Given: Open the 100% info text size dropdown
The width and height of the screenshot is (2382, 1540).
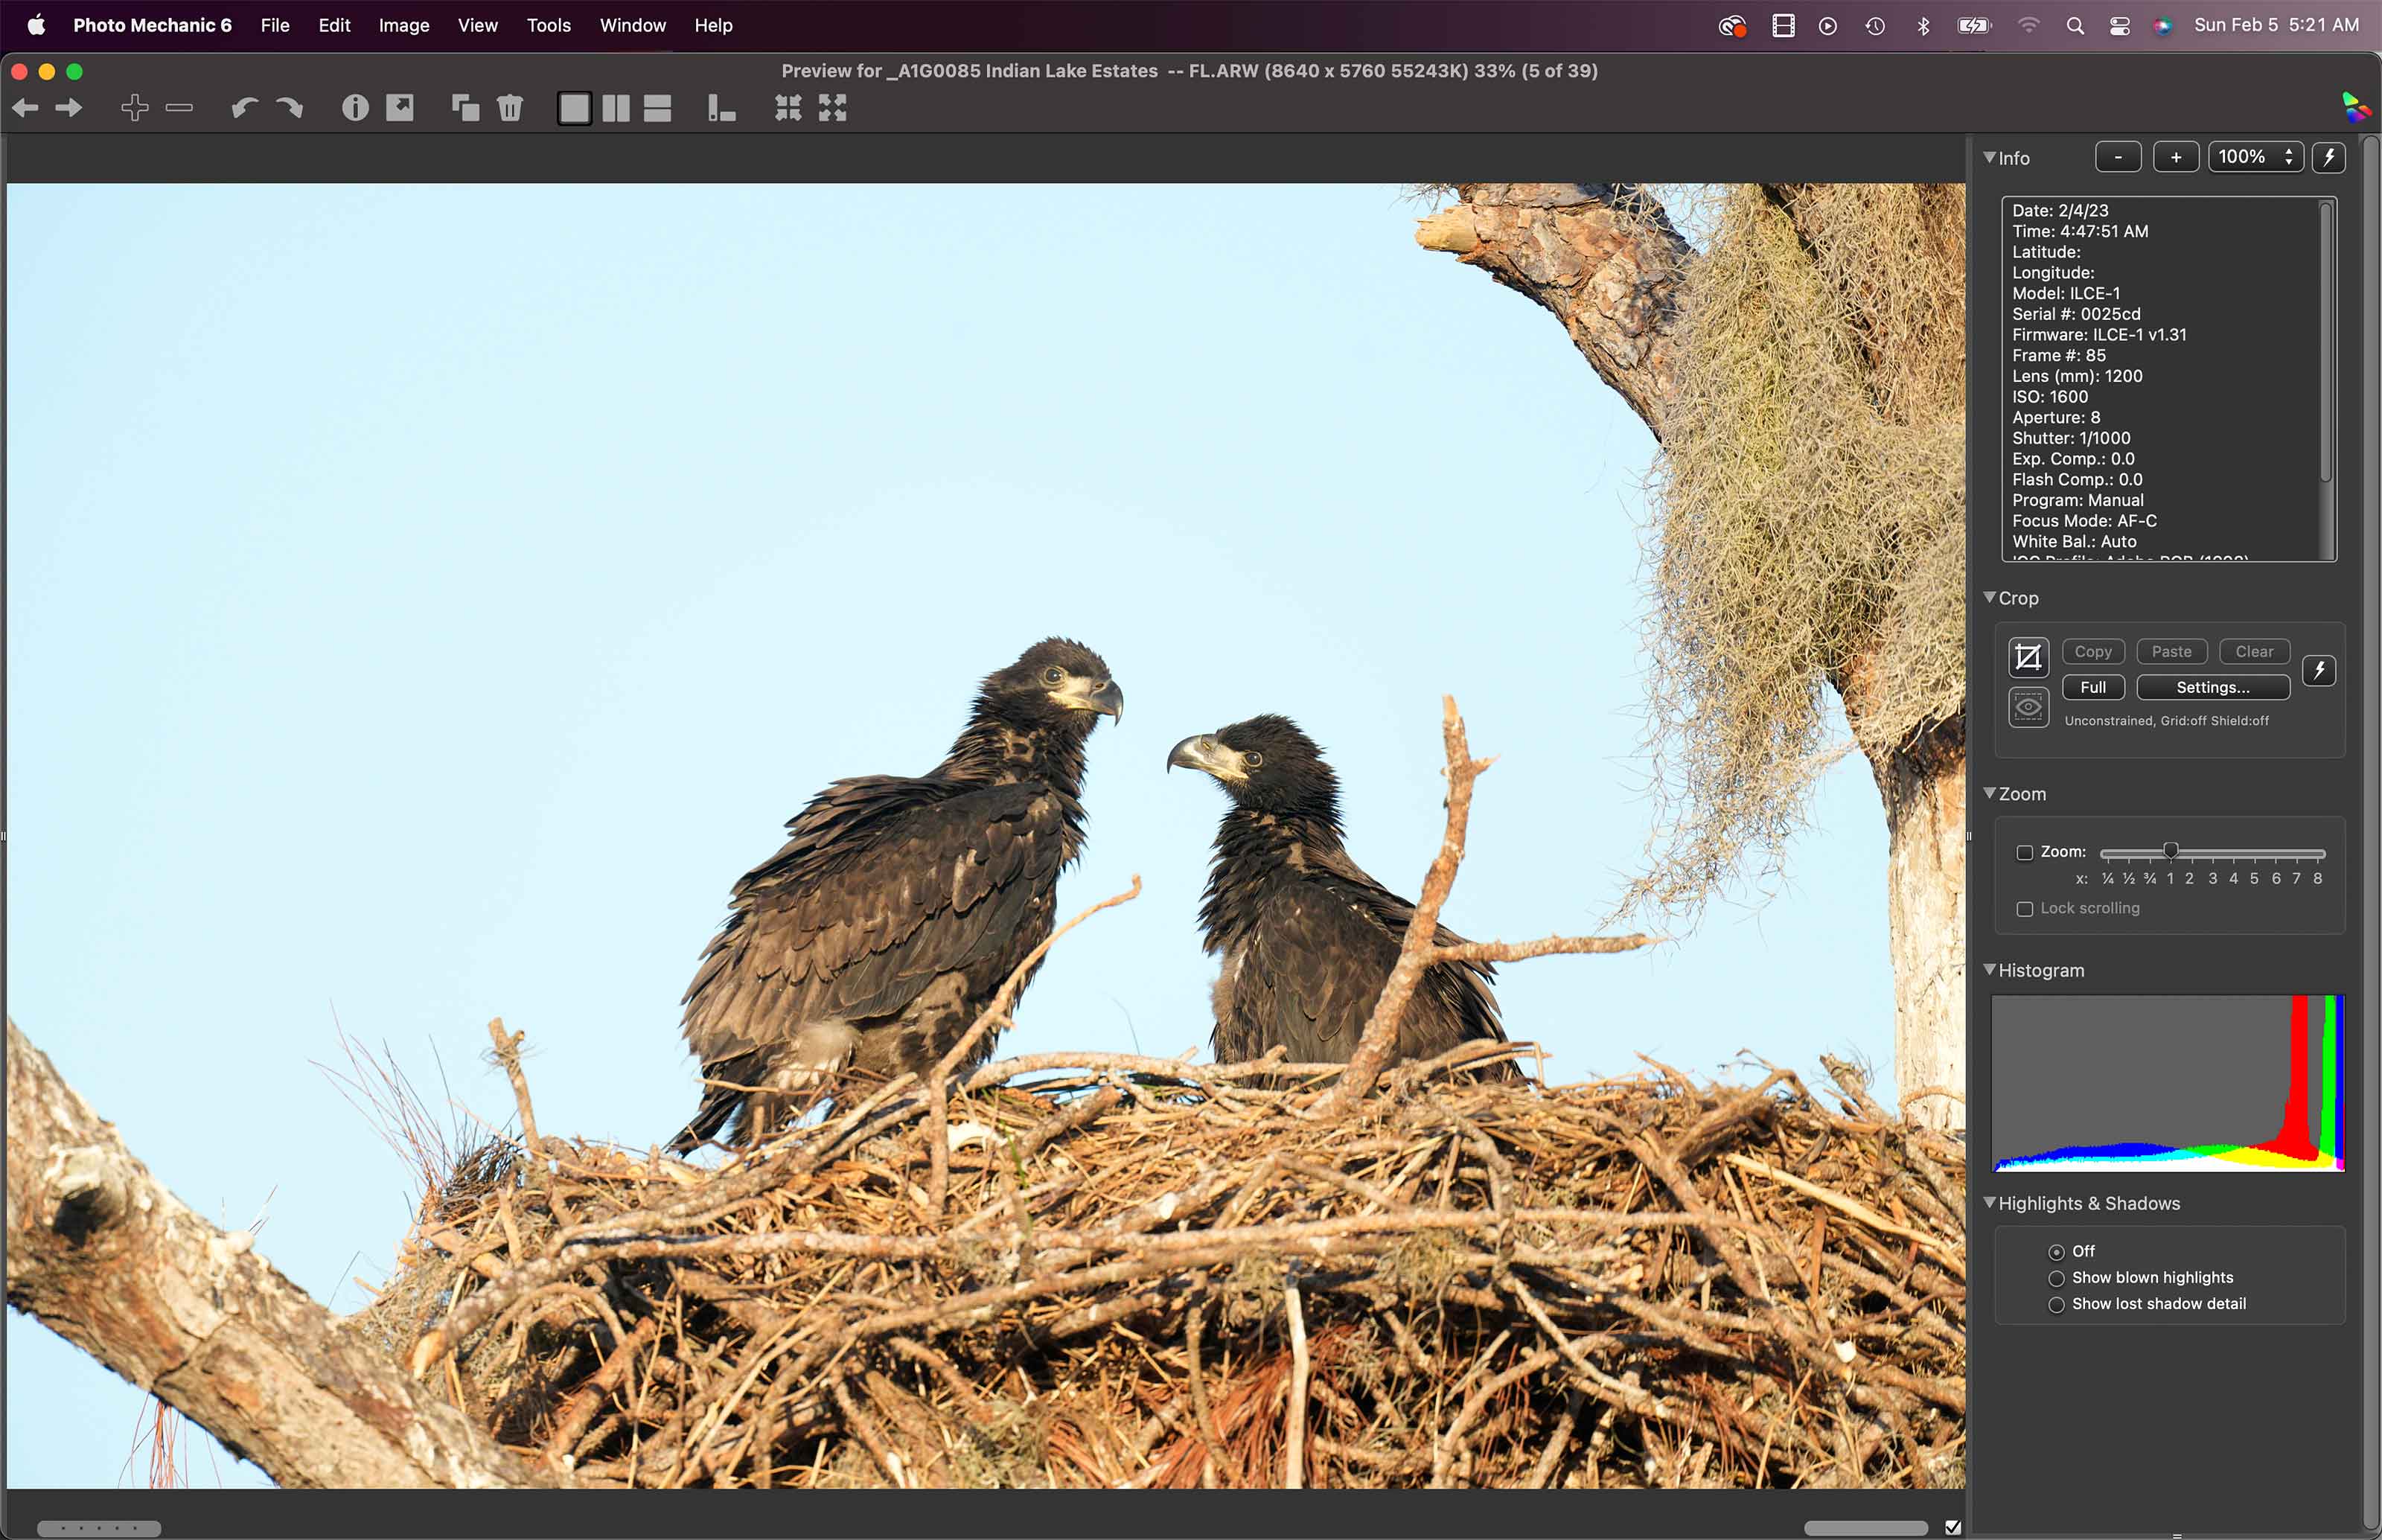Looking at the screenshot, I should [x=2255, y=157].
